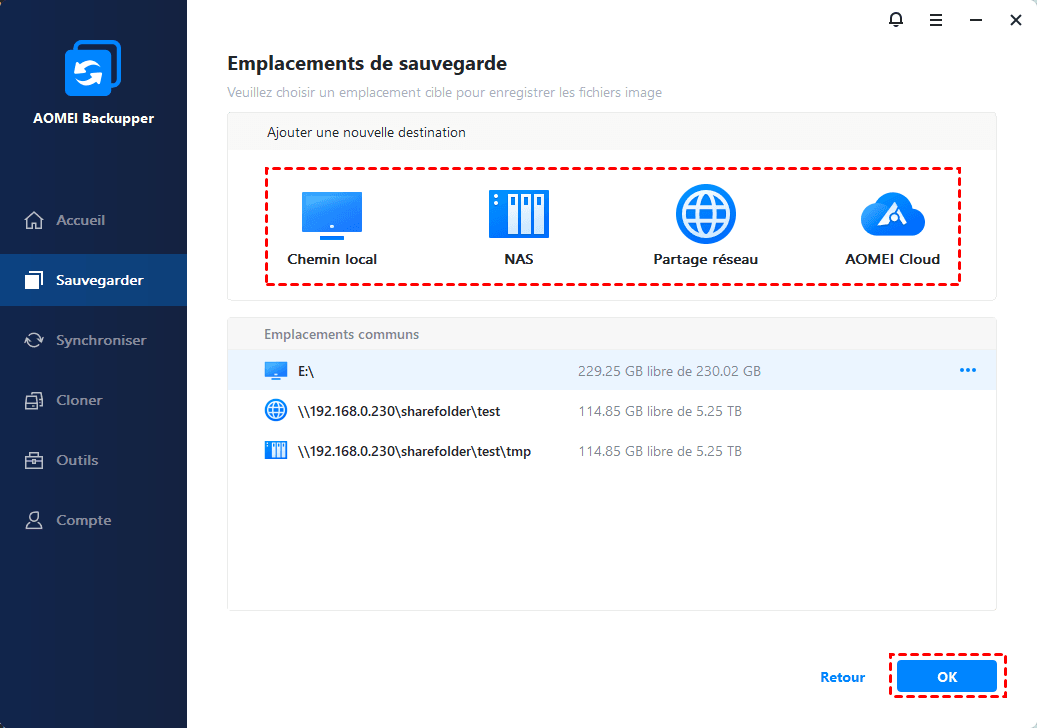Open notifications bell icon
Image resolution: width=1037 pixels, height=728 pixels.
895,20
